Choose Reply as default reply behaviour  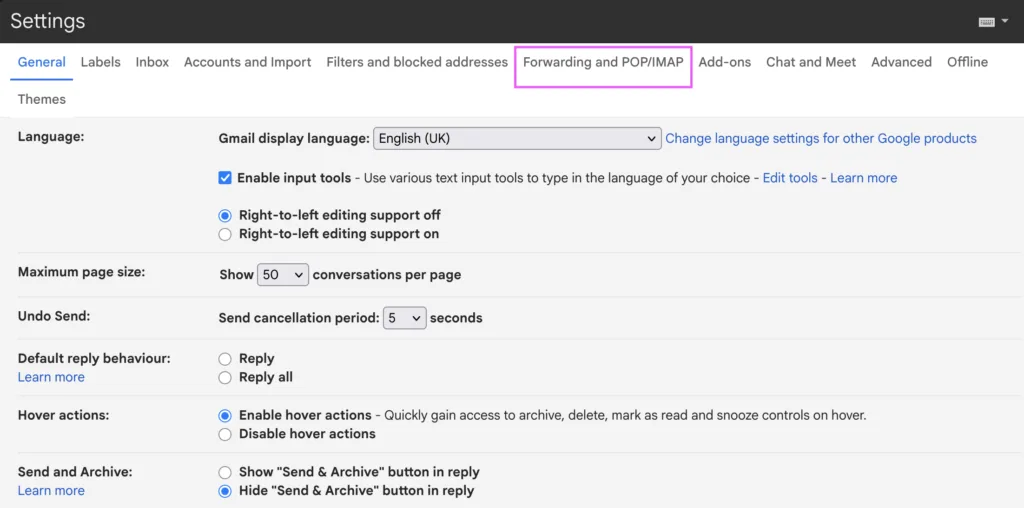point(225,358)
